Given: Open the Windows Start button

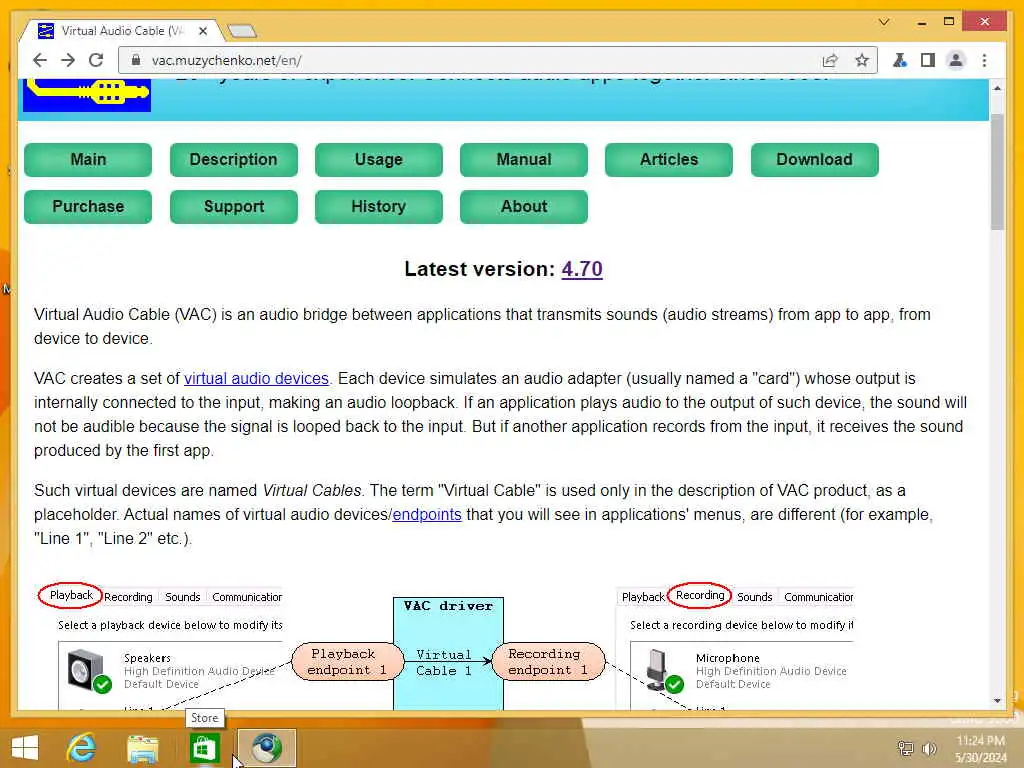Looking at the screenshot, I should 25,748.
